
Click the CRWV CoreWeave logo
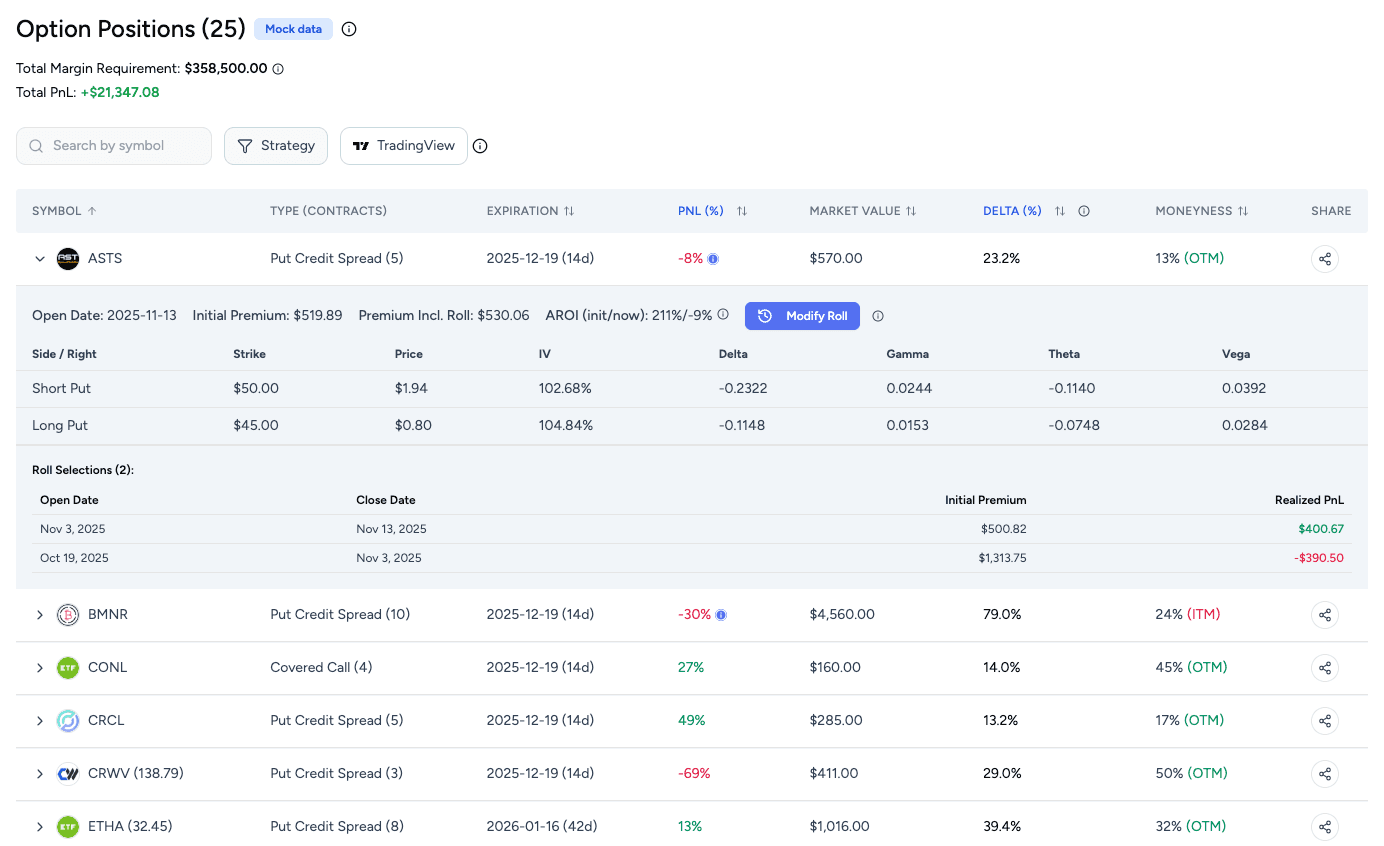point(67,773)
